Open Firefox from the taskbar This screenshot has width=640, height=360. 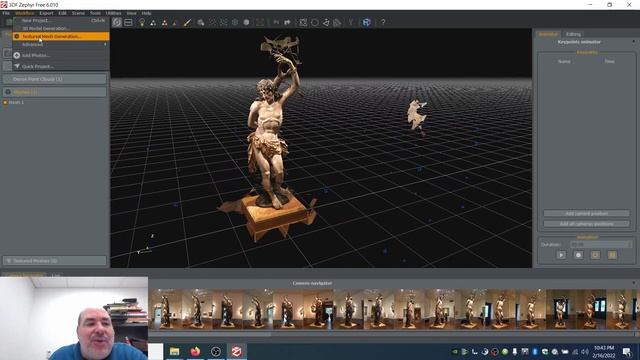(x=195, y=351)
